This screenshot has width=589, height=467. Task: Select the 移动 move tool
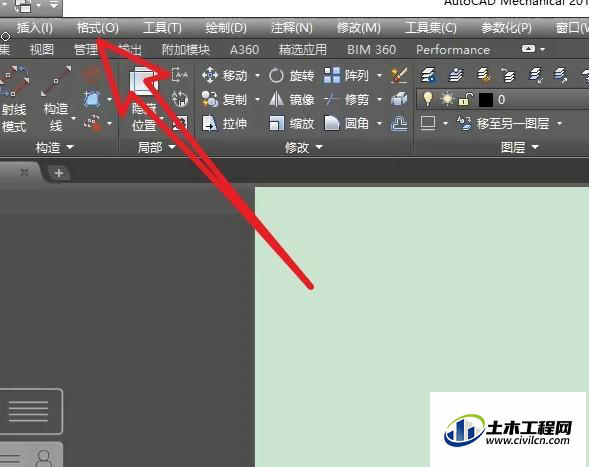point(225,76)
